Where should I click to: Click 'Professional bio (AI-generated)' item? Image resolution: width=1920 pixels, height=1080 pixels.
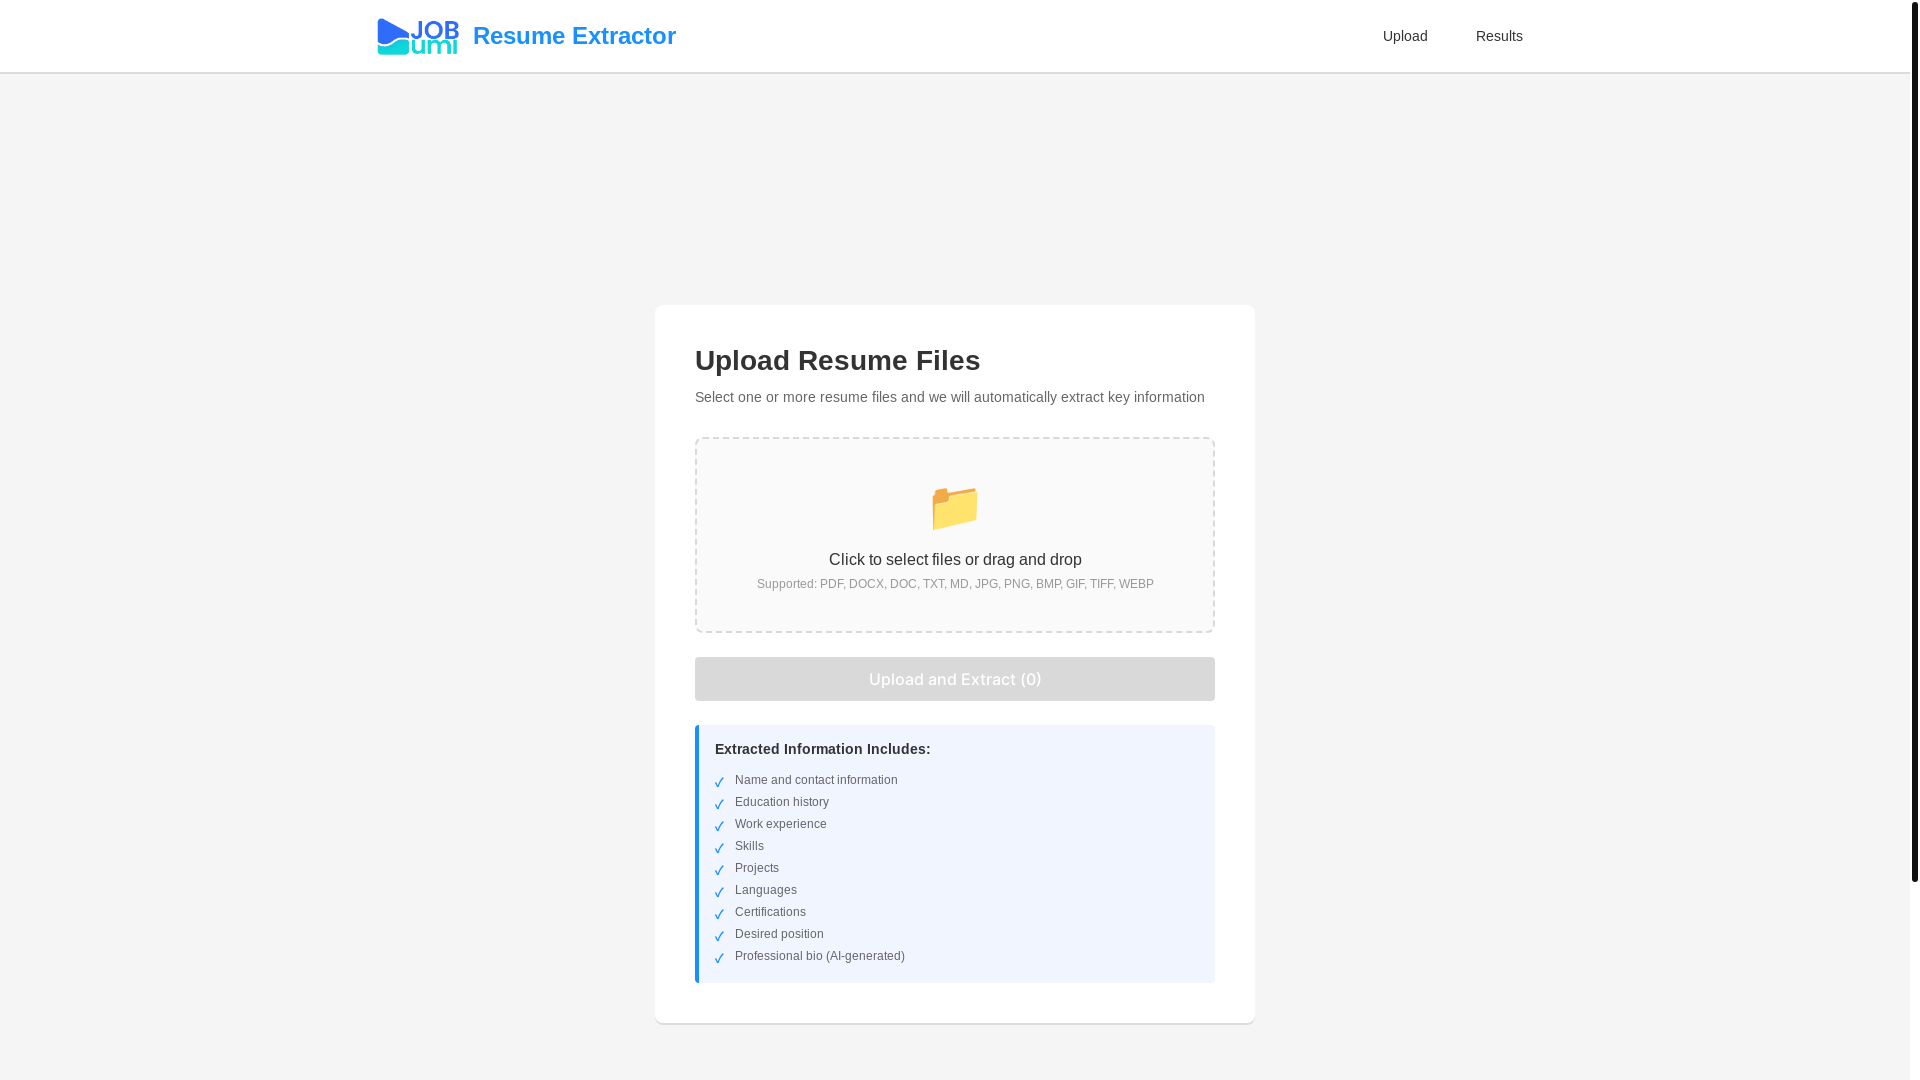click(x=820, y=956)
